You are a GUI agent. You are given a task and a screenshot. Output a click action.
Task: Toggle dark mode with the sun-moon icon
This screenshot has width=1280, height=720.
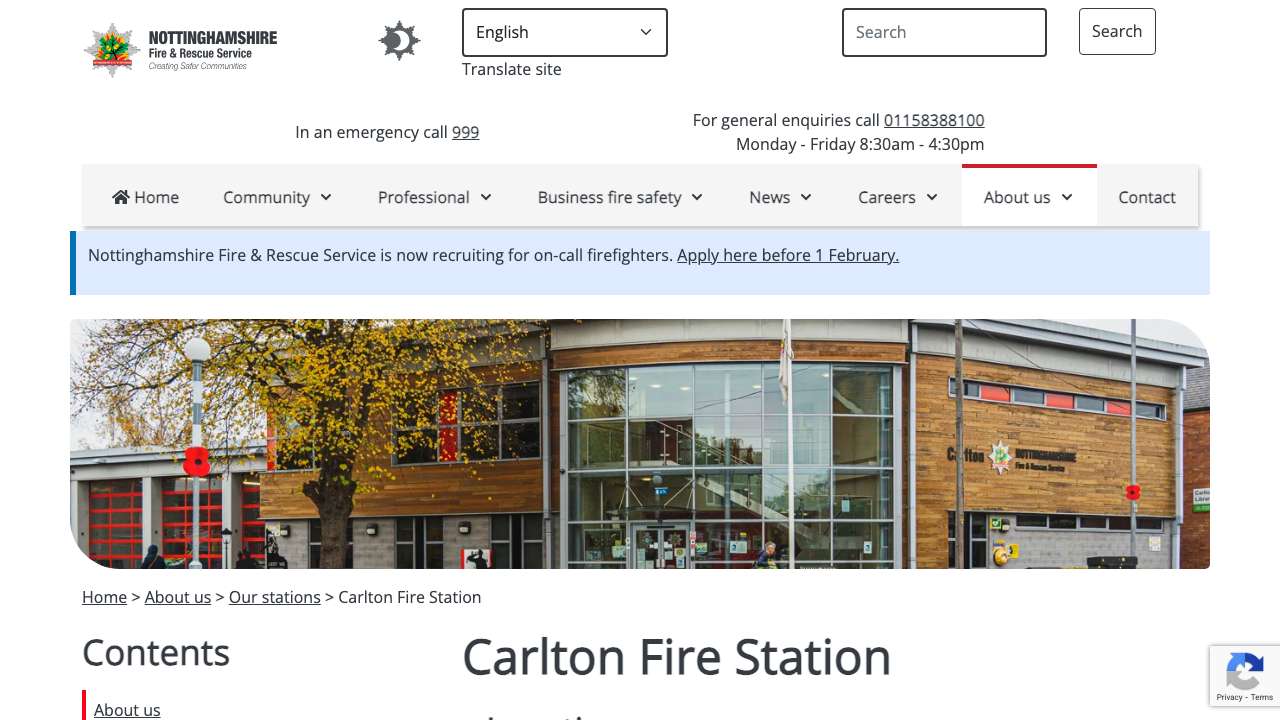pyautogui.click(x=399, y=41)
